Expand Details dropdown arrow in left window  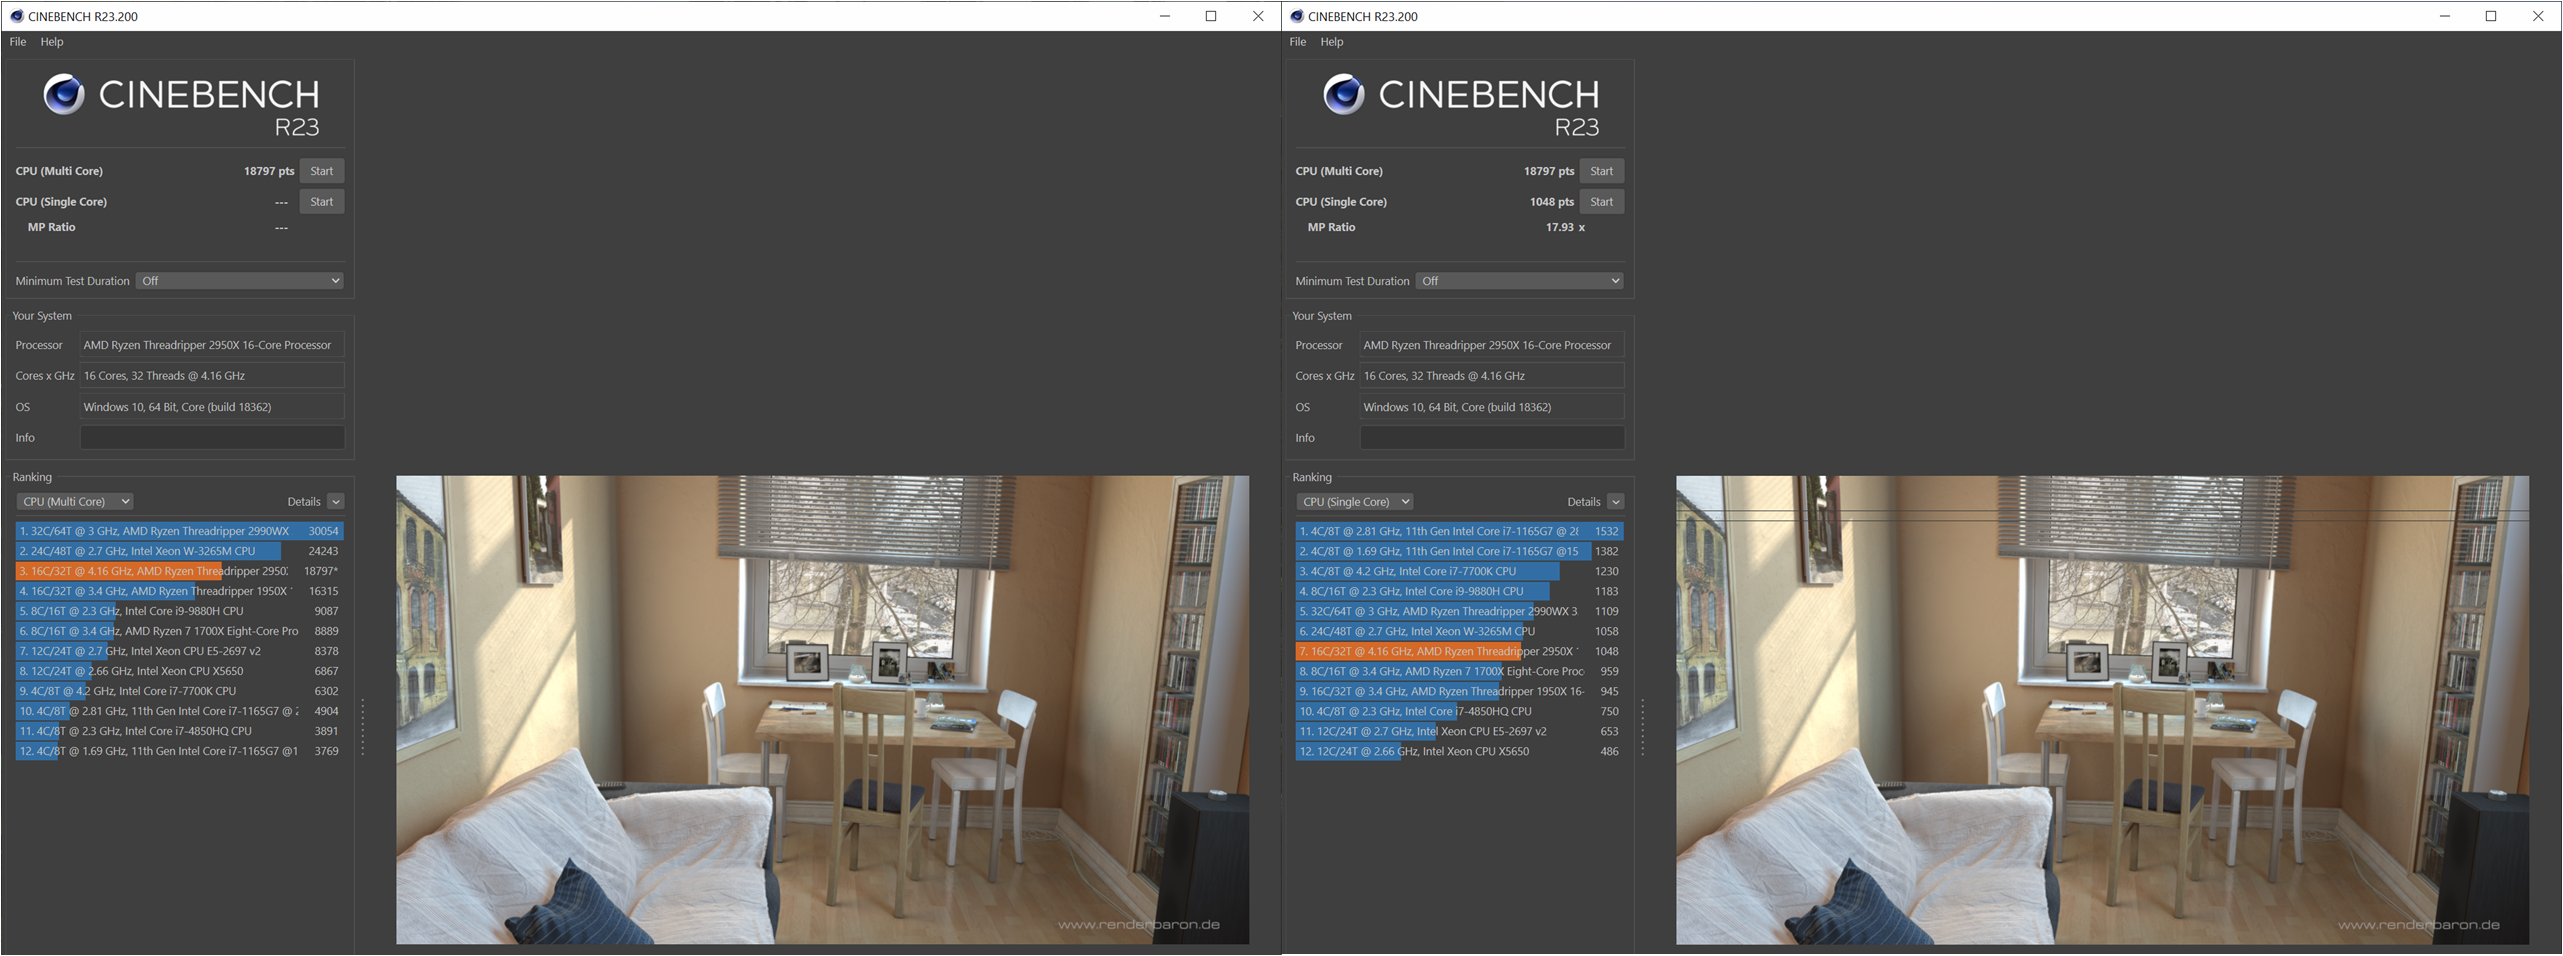coord(336,502)
